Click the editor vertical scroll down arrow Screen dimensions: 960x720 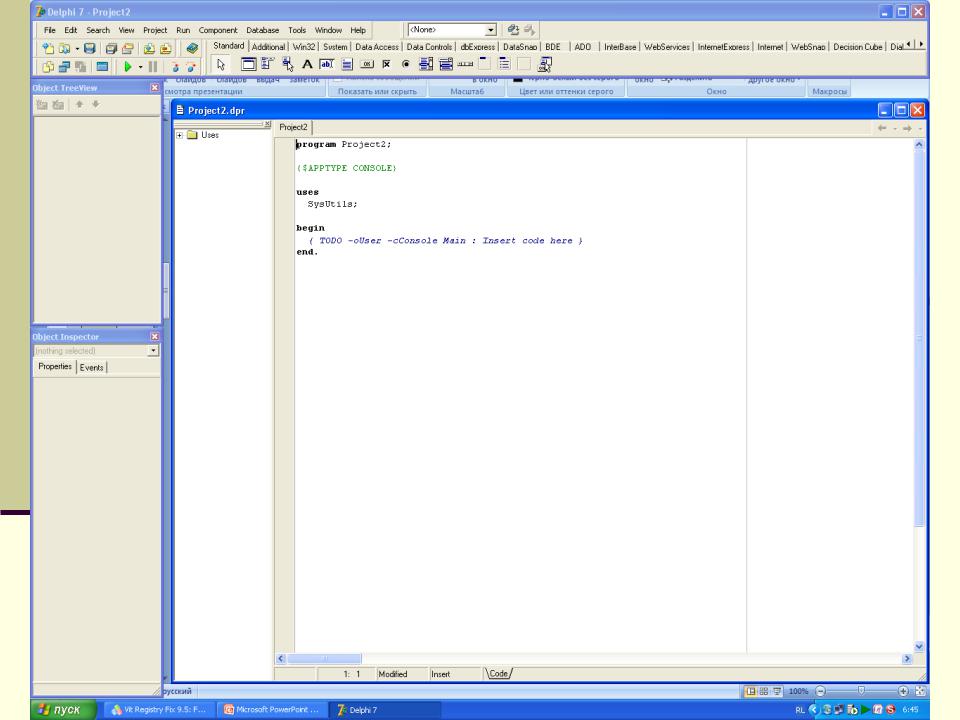[919, 647]
